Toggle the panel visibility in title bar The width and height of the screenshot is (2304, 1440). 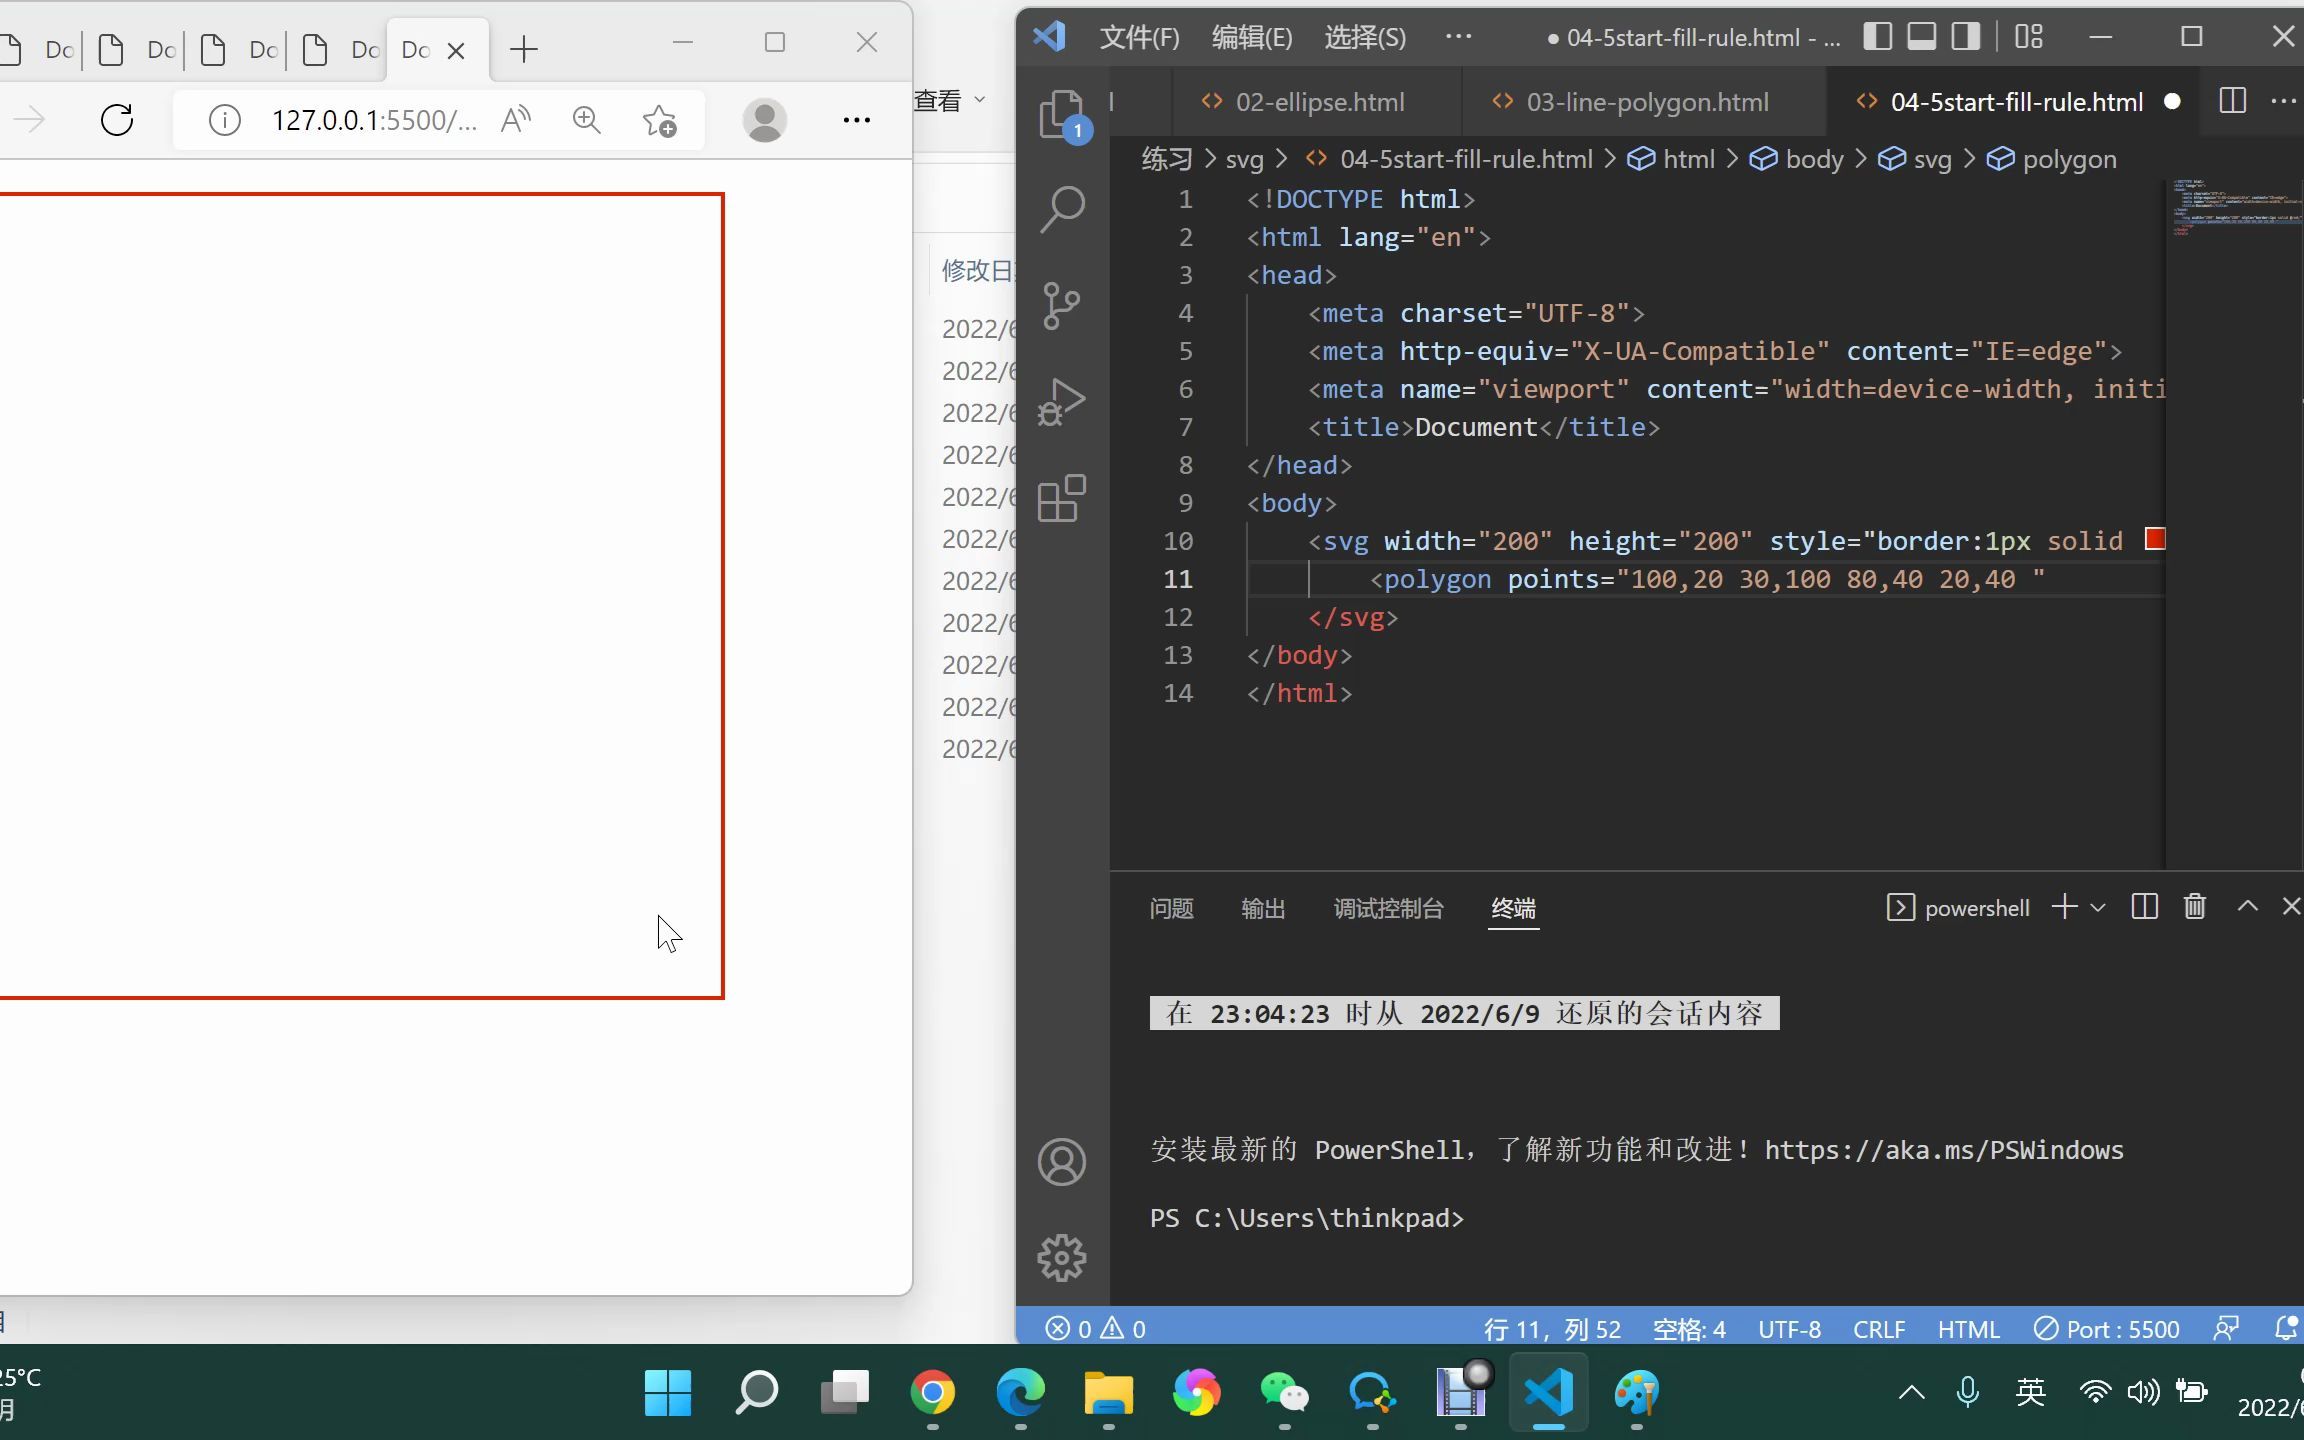[x=1921, y=36]
